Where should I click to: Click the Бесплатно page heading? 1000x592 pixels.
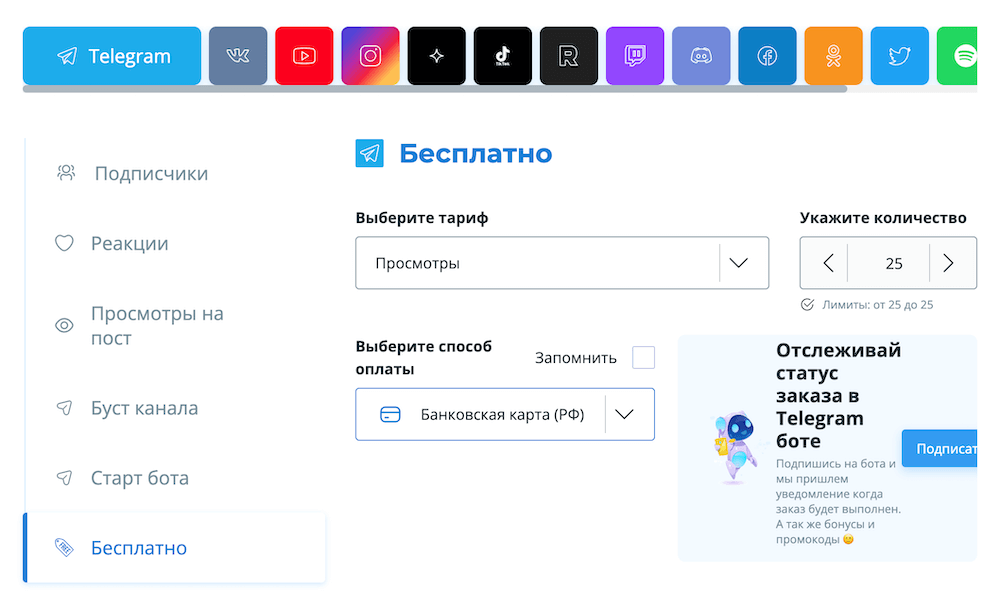pyautogui.click(x=475, y=153)
